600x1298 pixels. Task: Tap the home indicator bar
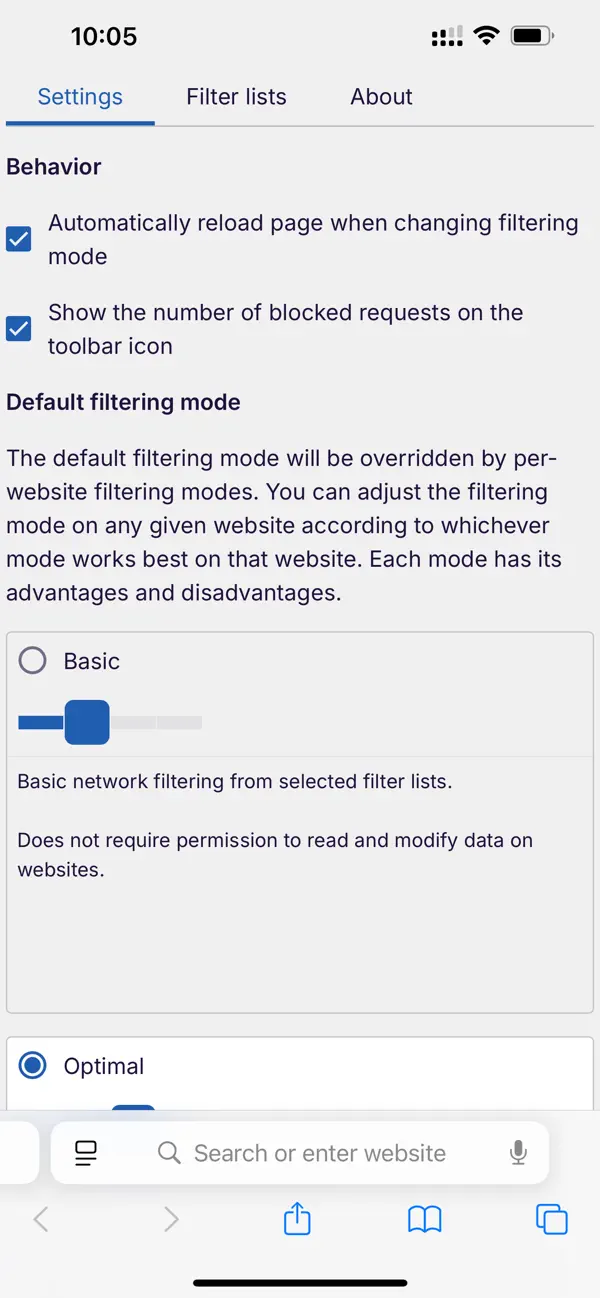click(300, 1283)
